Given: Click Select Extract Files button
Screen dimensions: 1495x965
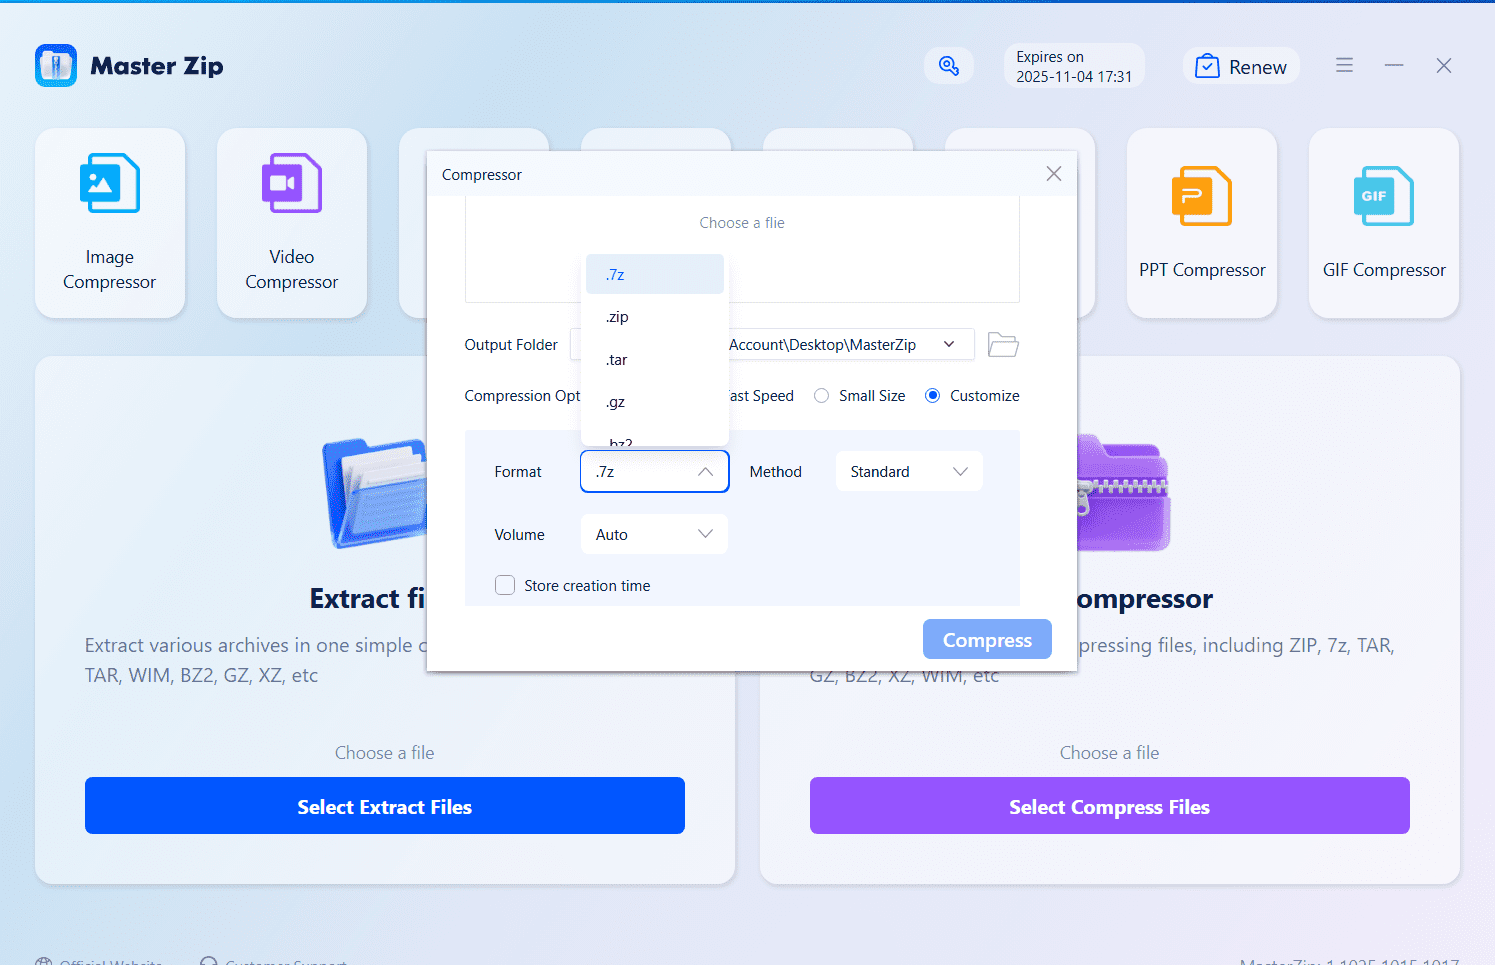Looking at the screenshot, I should [385, 806].
